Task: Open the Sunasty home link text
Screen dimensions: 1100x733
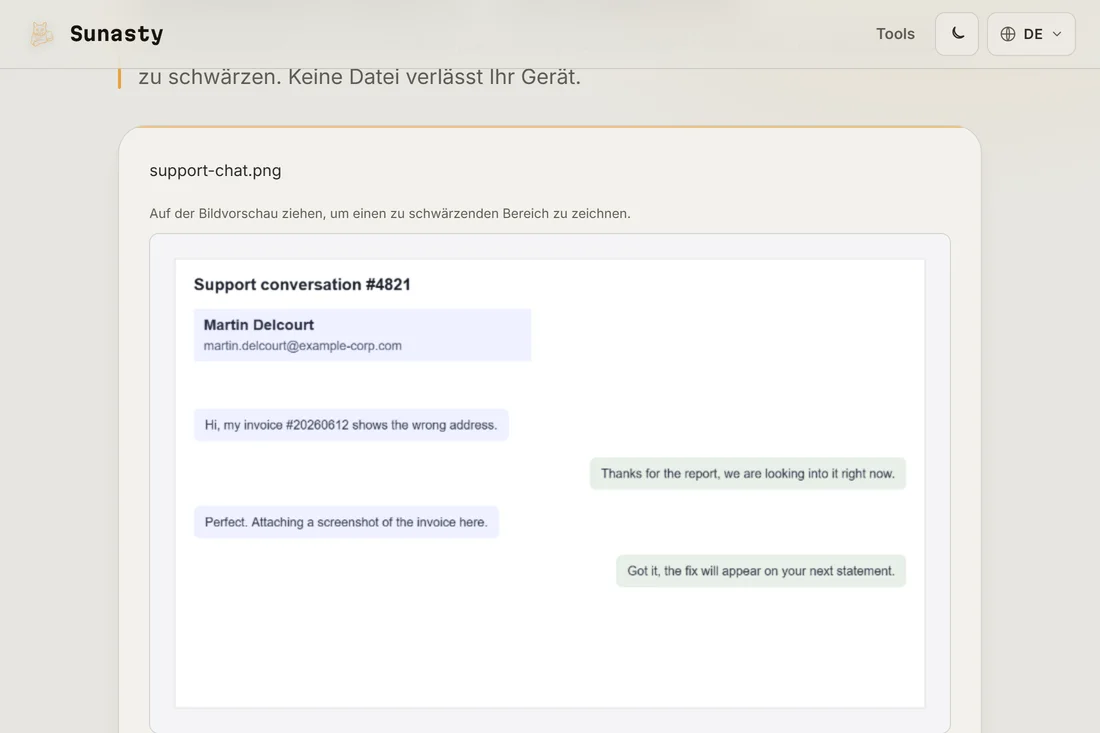Action: 116,34
